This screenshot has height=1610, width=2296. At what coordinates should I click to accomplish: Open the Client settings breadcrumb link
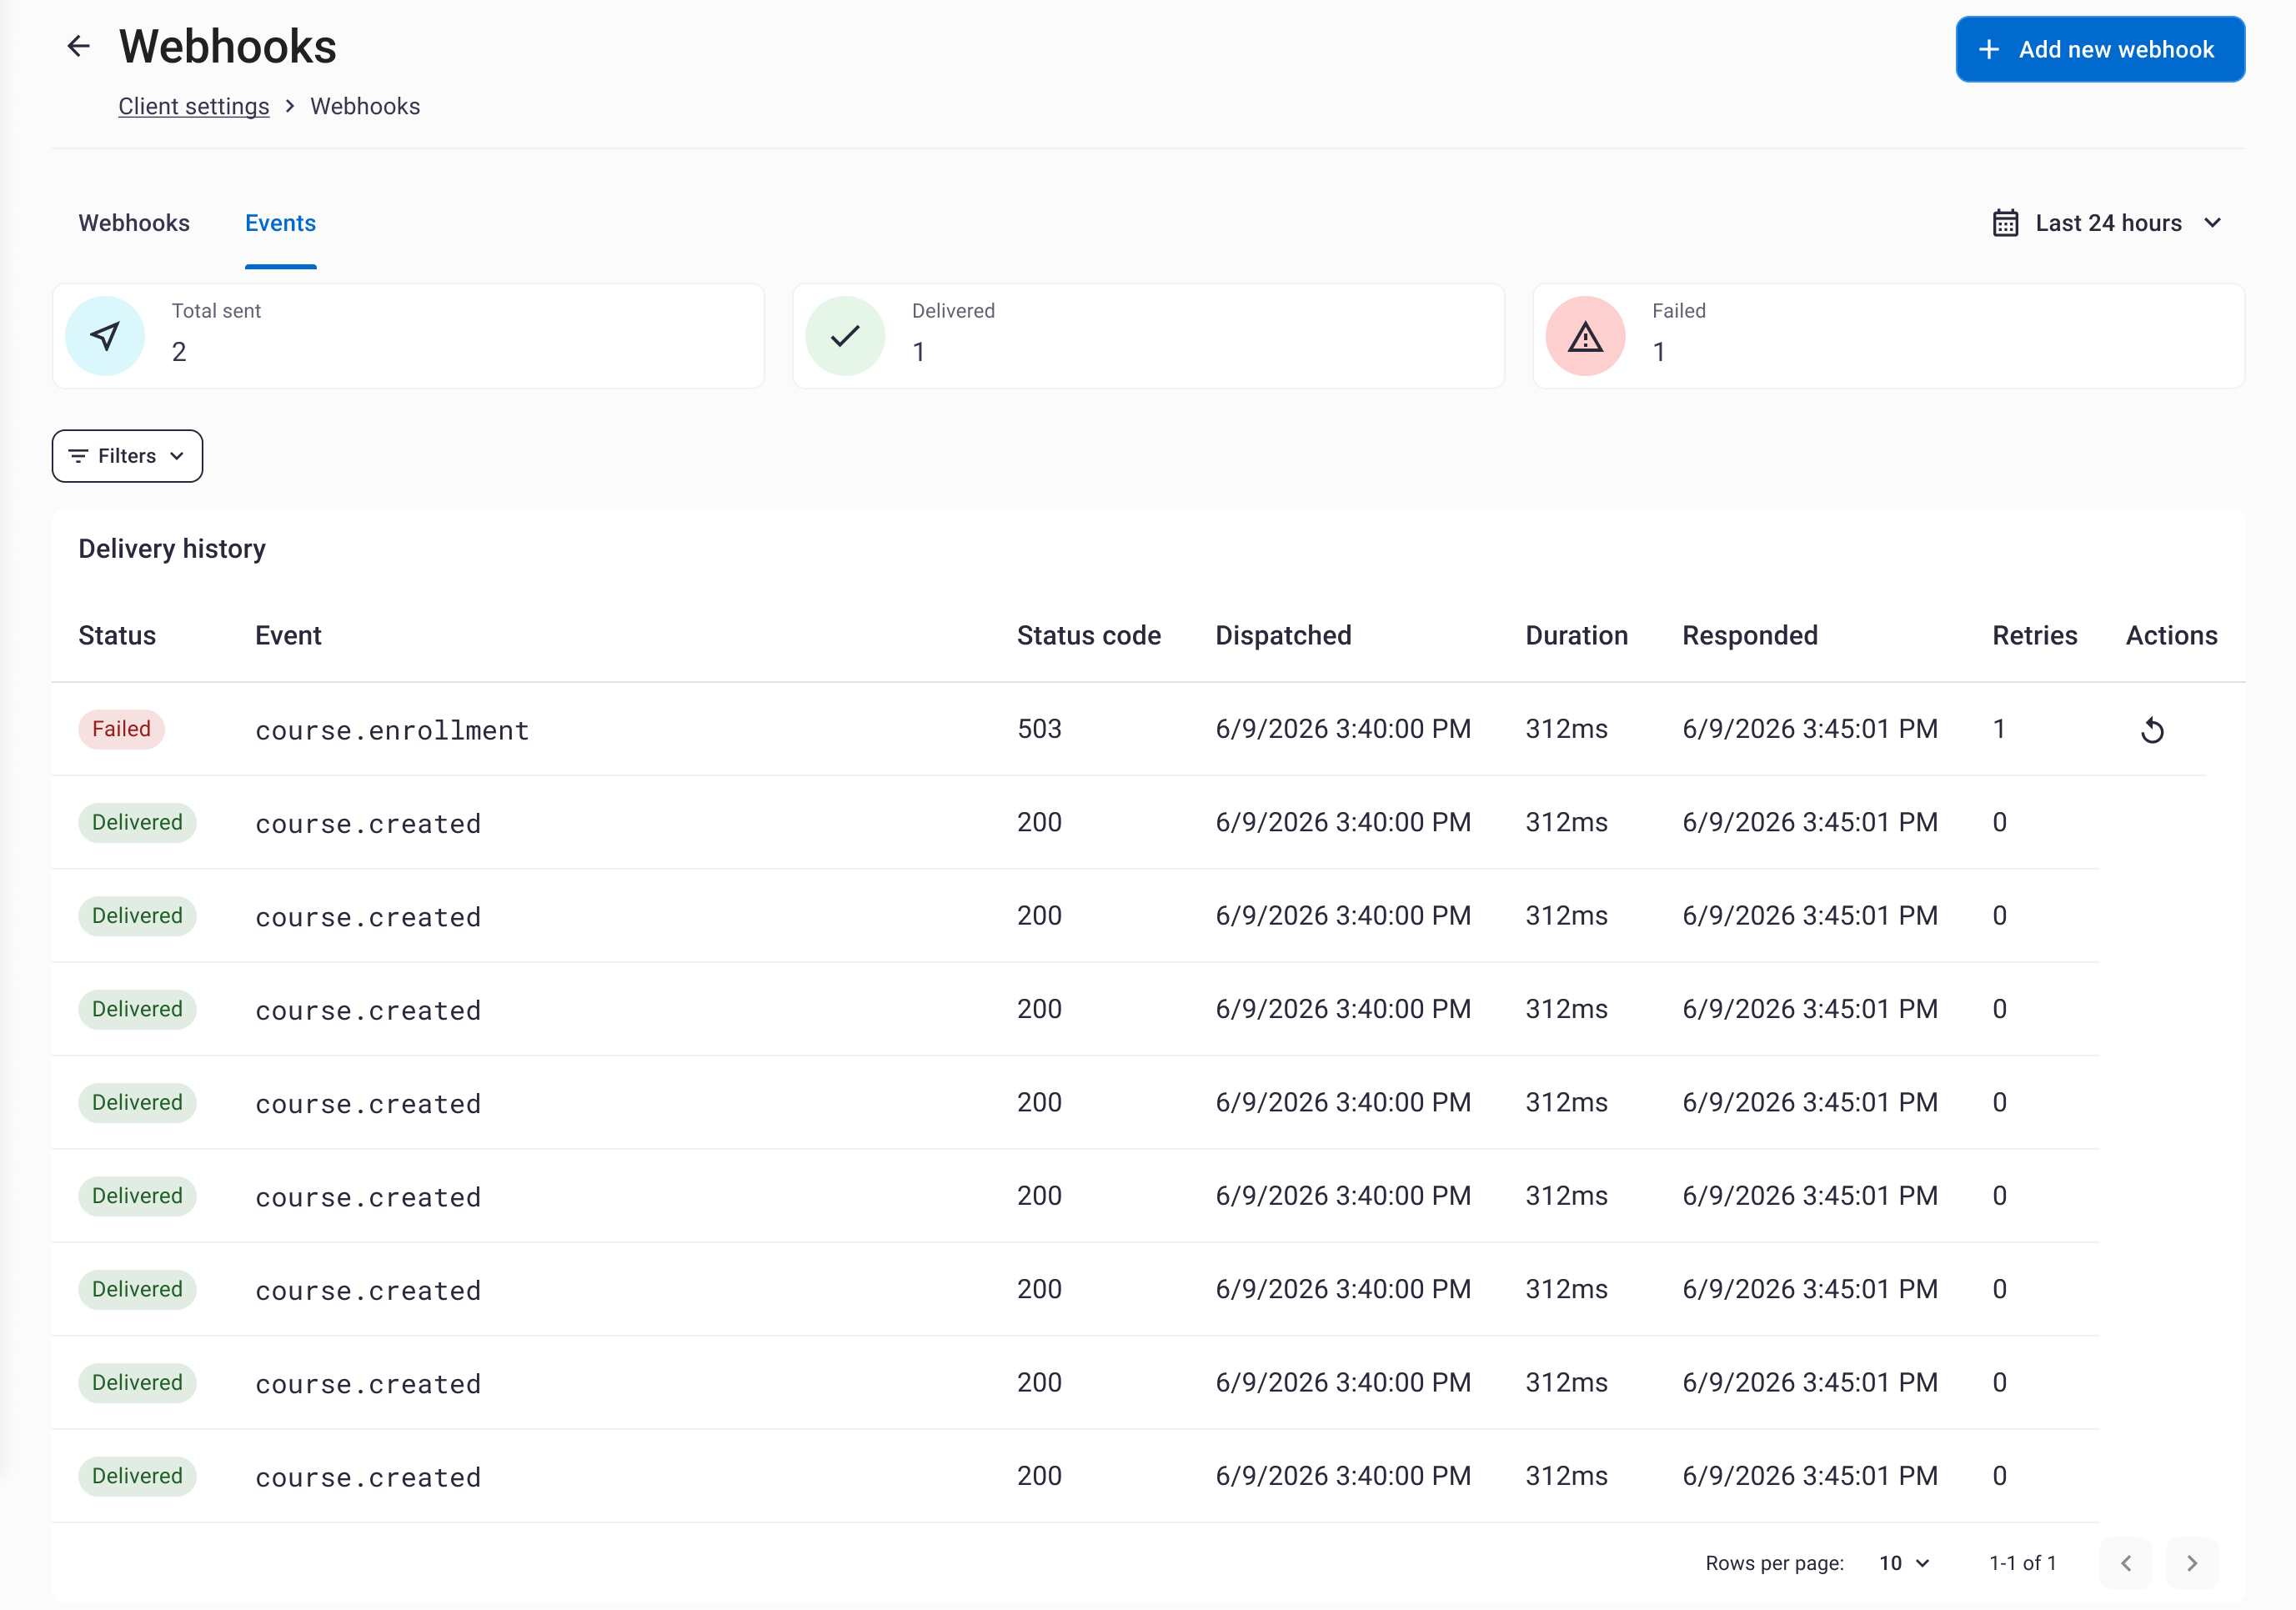coord(194,106)
